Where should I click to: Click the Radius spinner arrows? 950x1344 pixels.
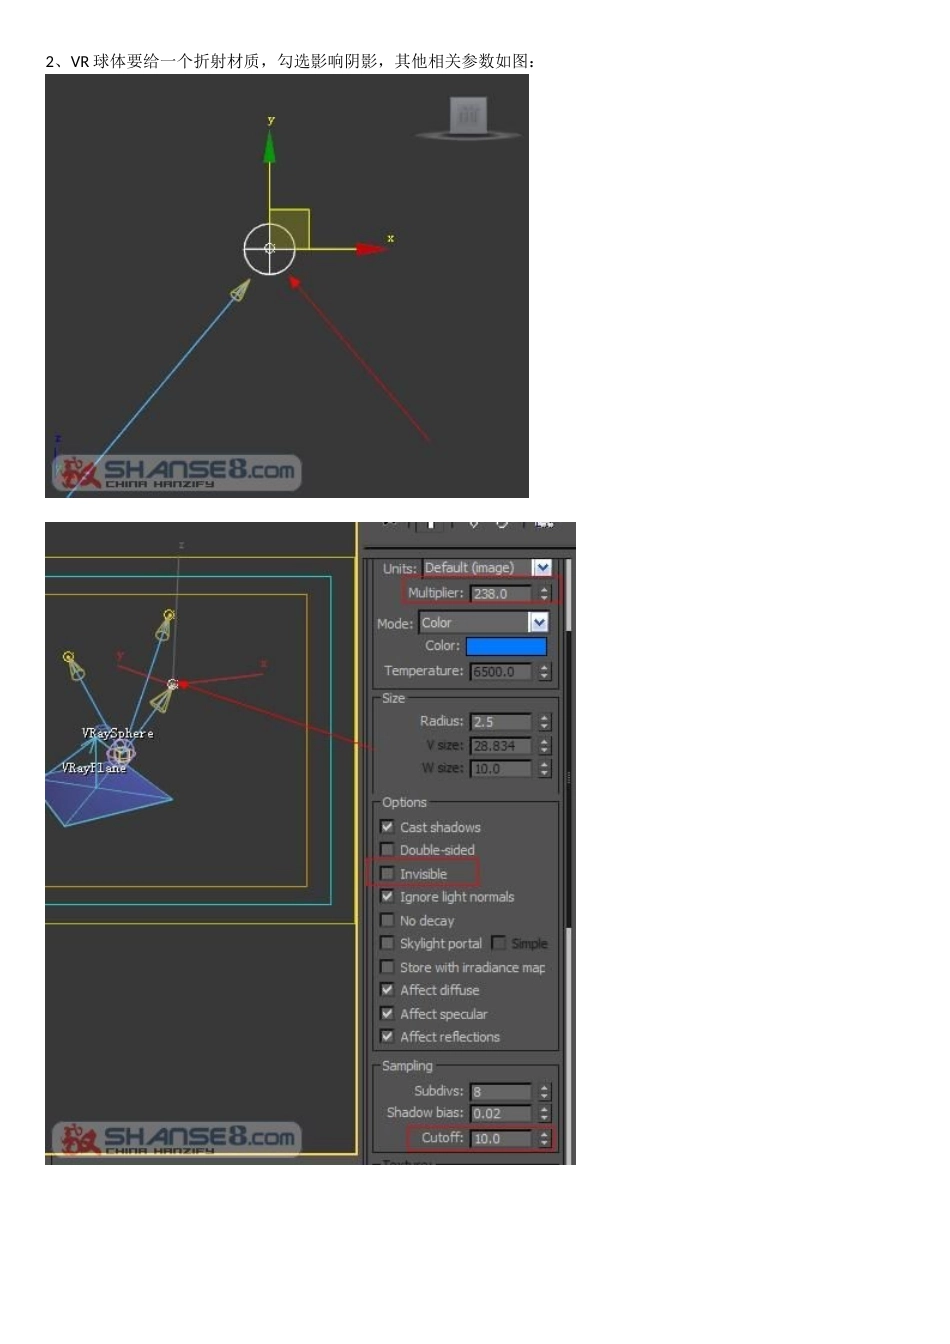pyautogui.click(x=544, y=721)
